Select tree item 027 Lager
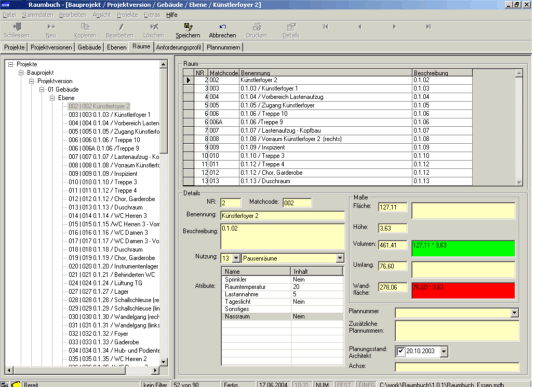Screen dimensions: 533x387 point(98,292)
